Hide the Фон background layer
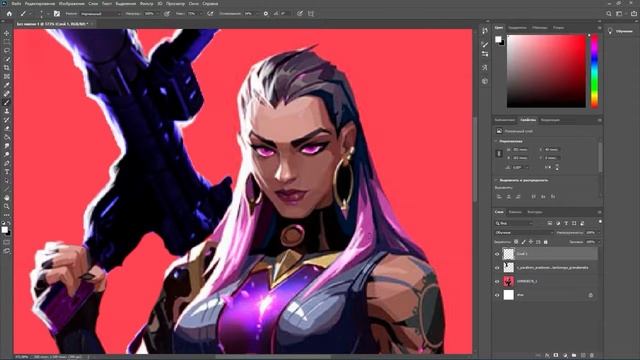 [x=497, y=295]
